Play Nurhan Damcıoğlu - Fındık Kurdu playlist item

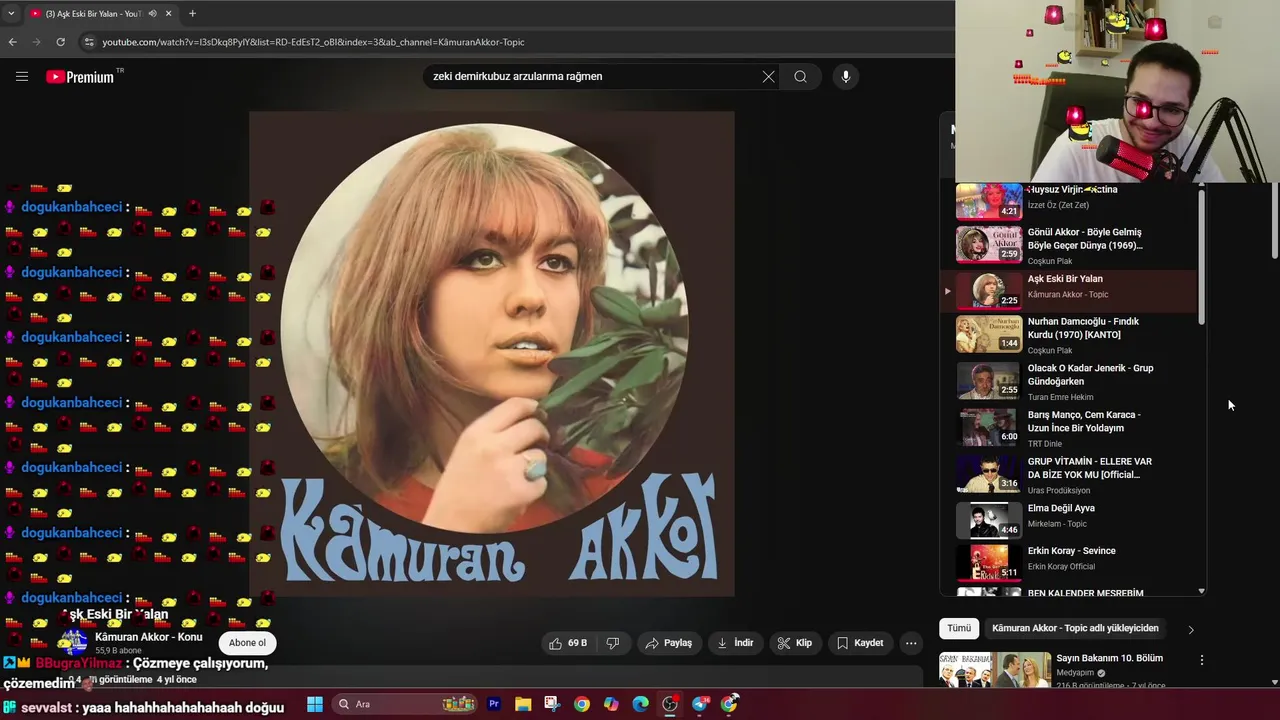tap(1070, 335)
